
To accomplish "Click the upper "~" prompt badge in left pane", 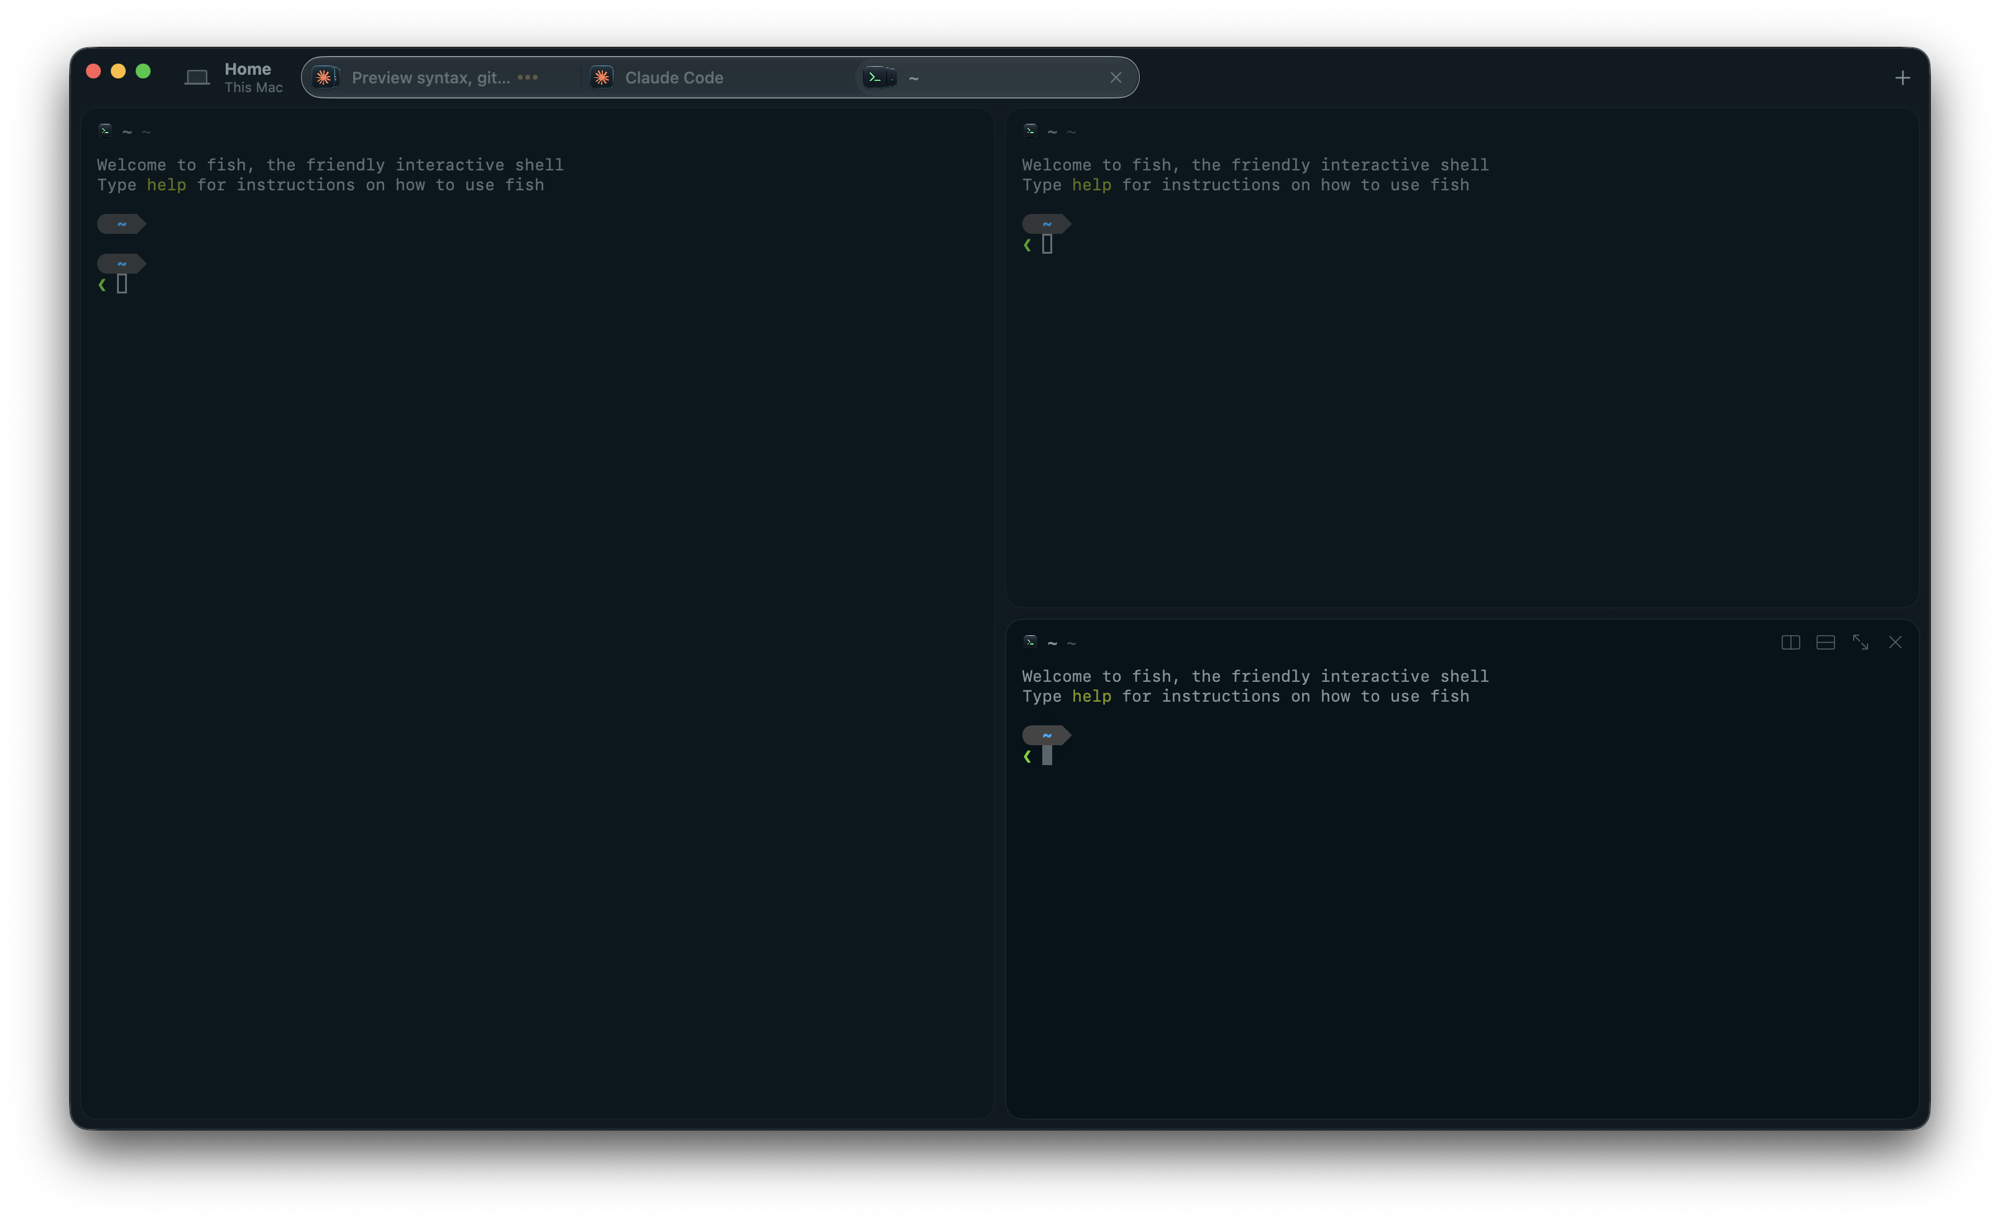I will 121,224.
